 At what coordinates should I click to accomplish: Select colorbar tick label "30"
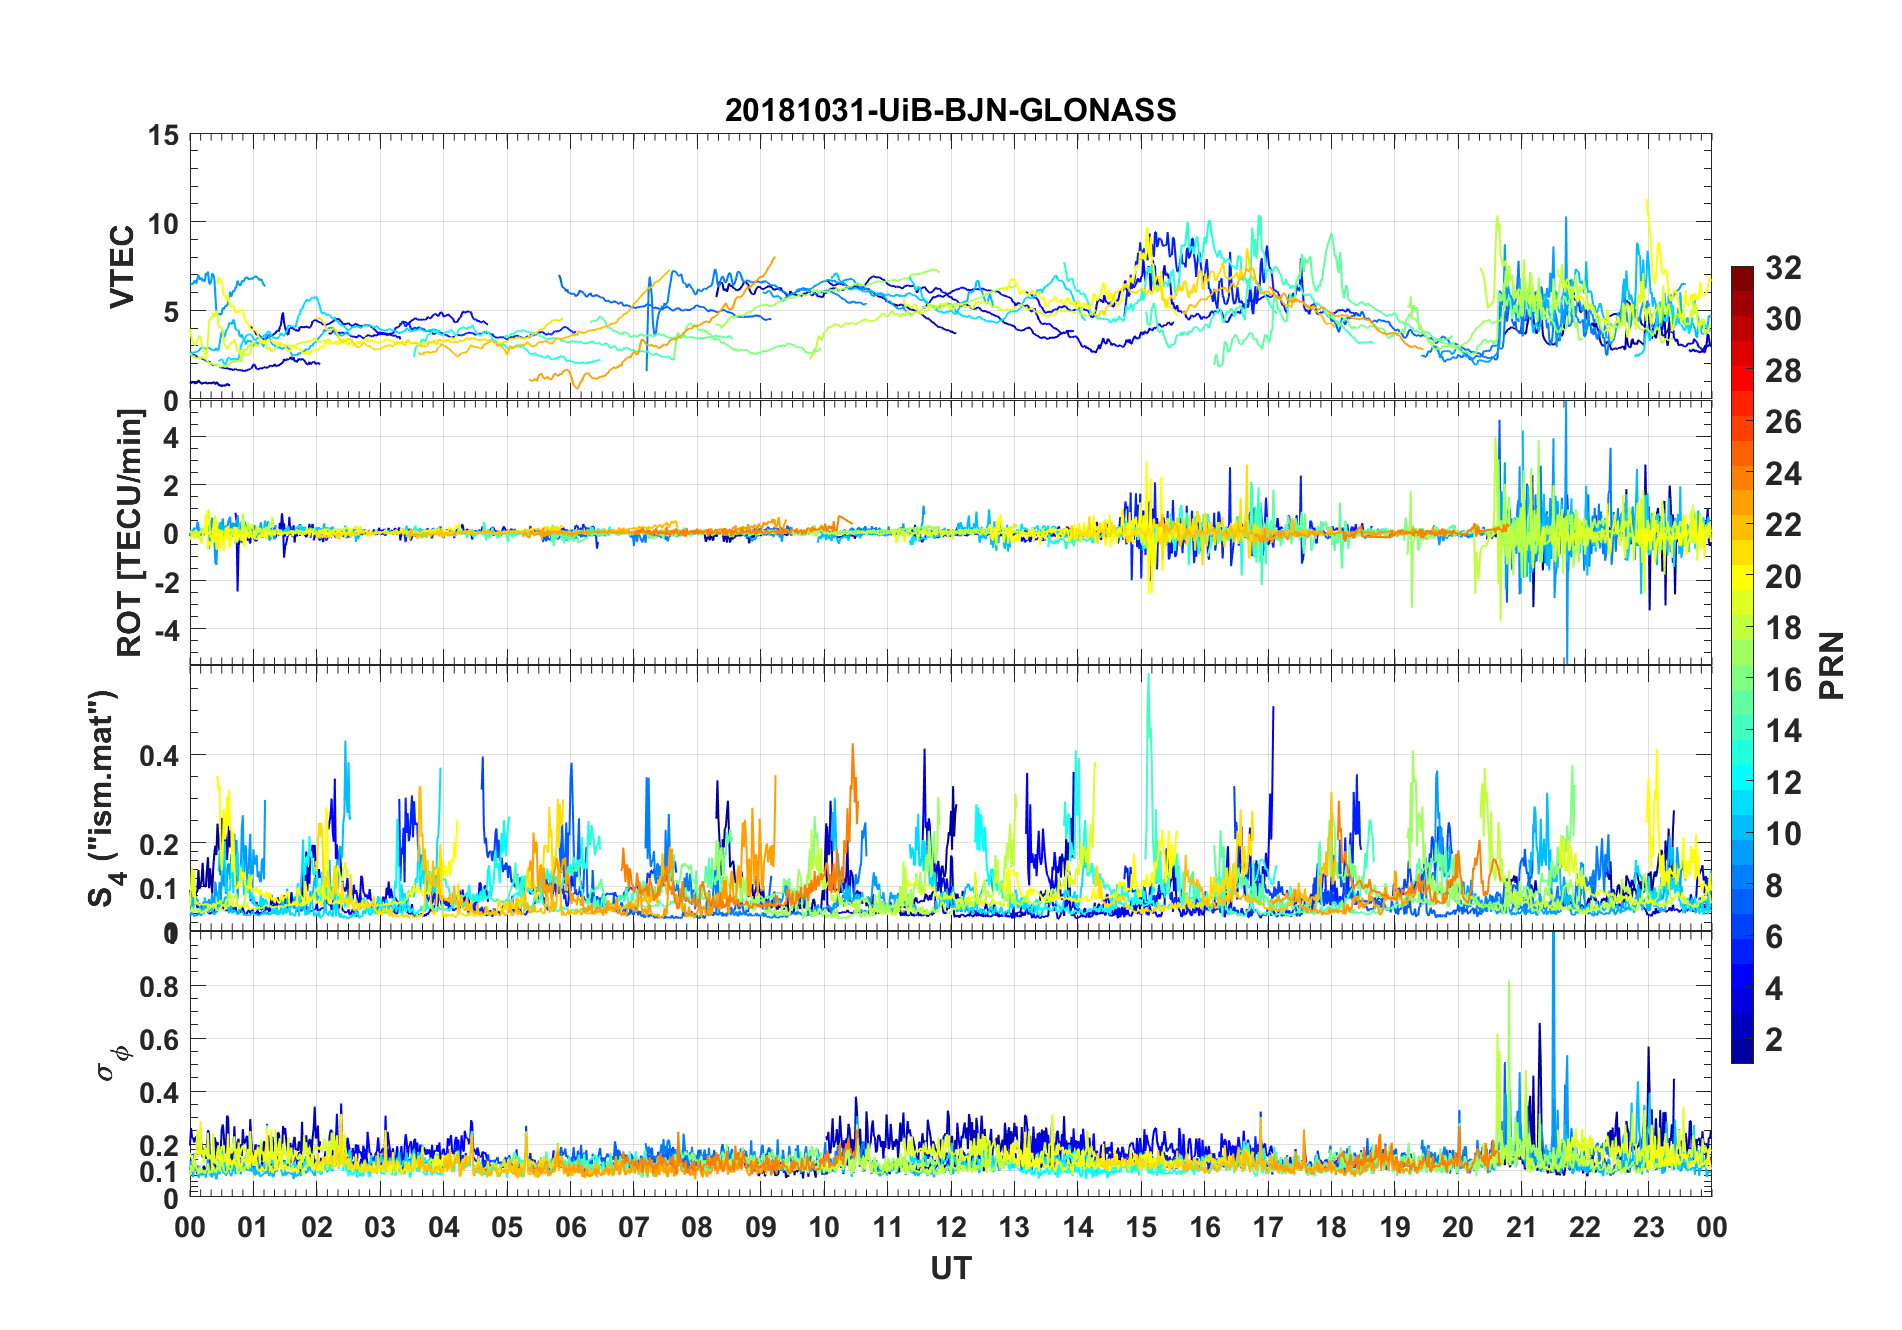pyautogui.click(x=1783, y=319)
